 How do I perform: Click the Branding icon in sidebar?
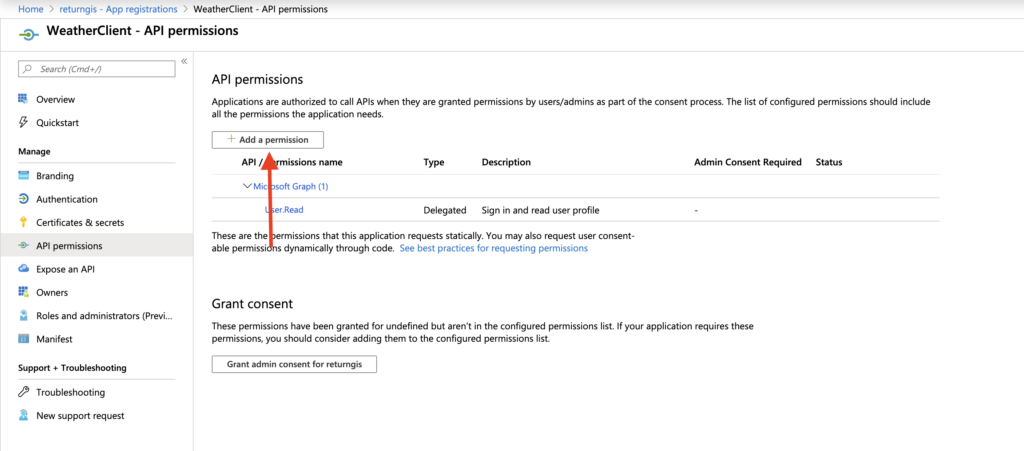tap(24, 176)
